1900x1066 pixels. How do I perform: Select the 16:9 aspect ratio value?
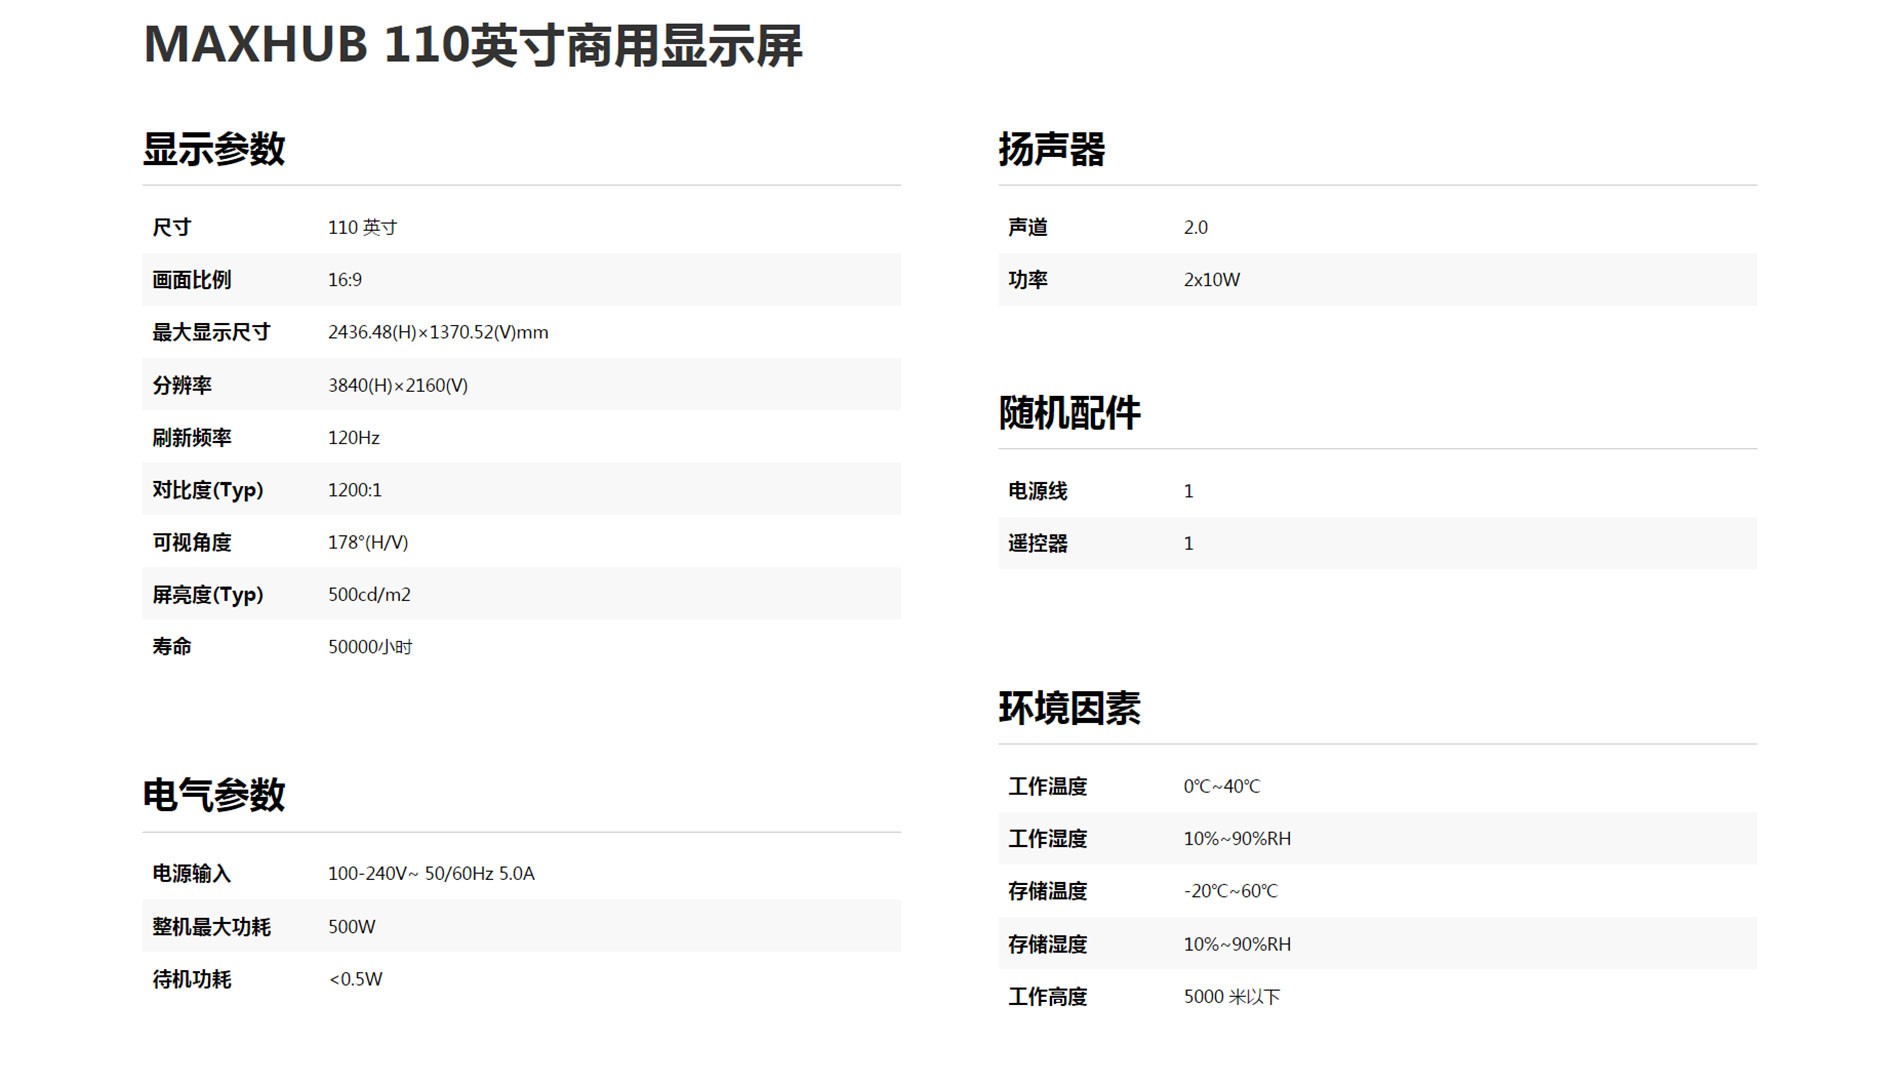click(x=345, y=280)
